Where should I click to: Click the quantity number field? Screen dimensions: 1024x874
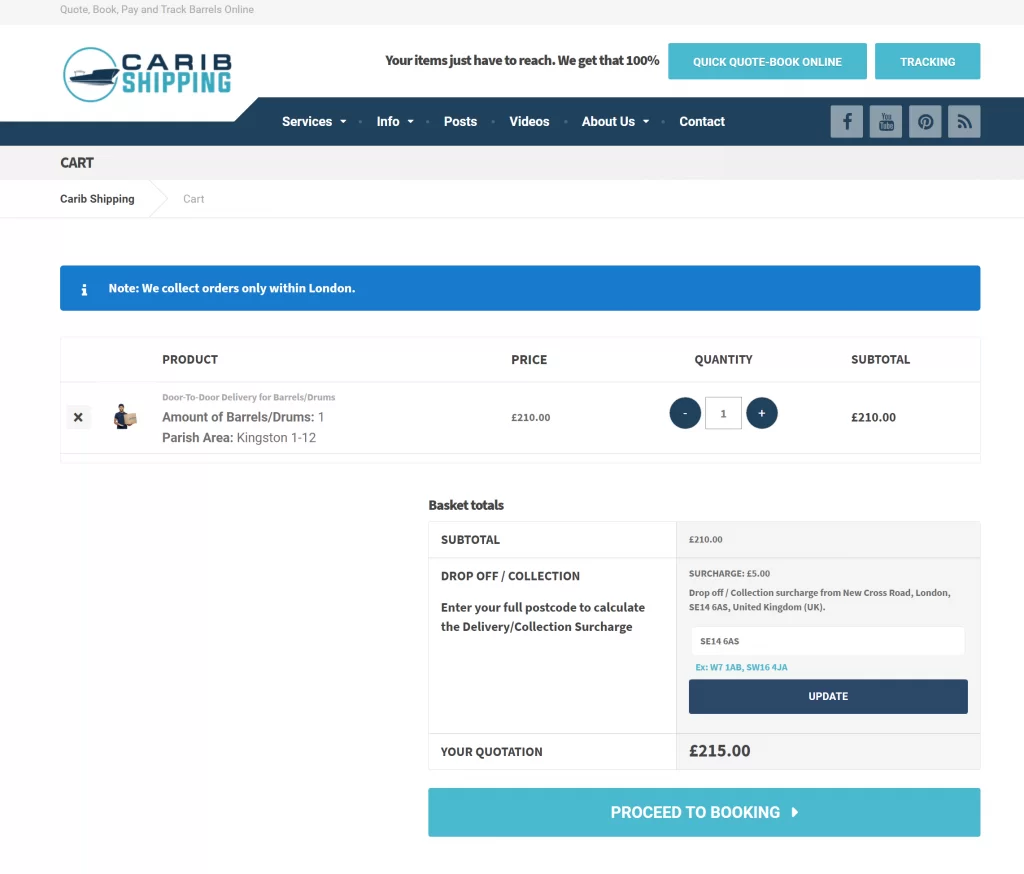click(x=723, y=413)
